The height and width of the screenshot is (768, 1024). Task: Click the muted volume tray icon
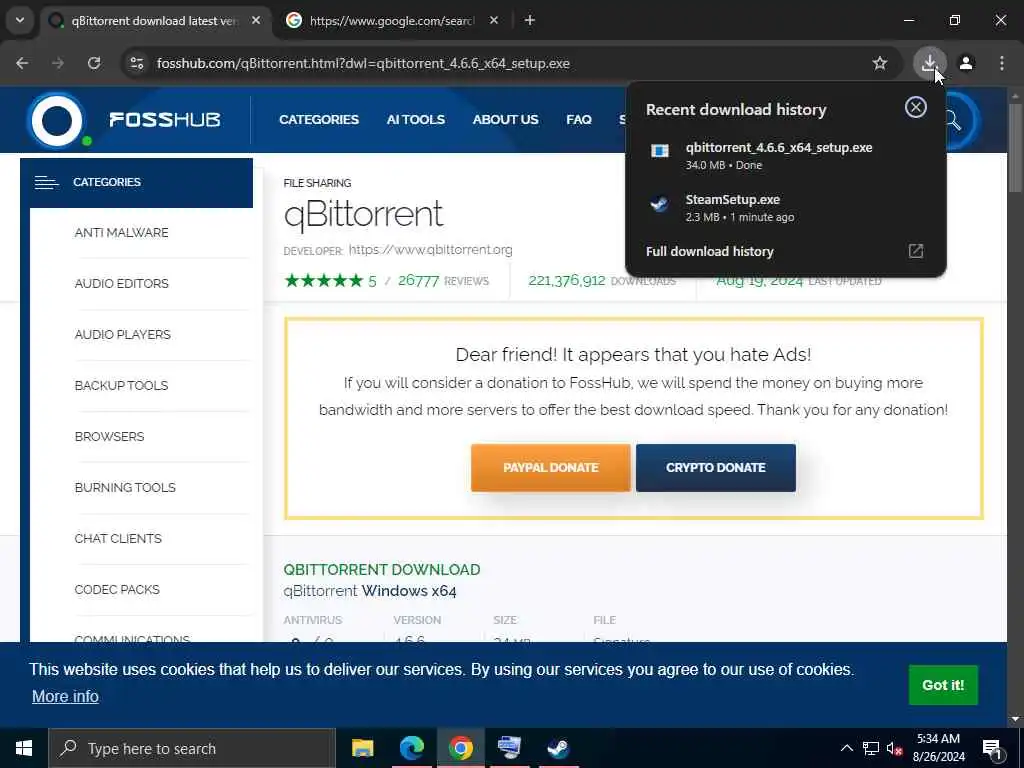pyautogui.click(x=895, y=748)
